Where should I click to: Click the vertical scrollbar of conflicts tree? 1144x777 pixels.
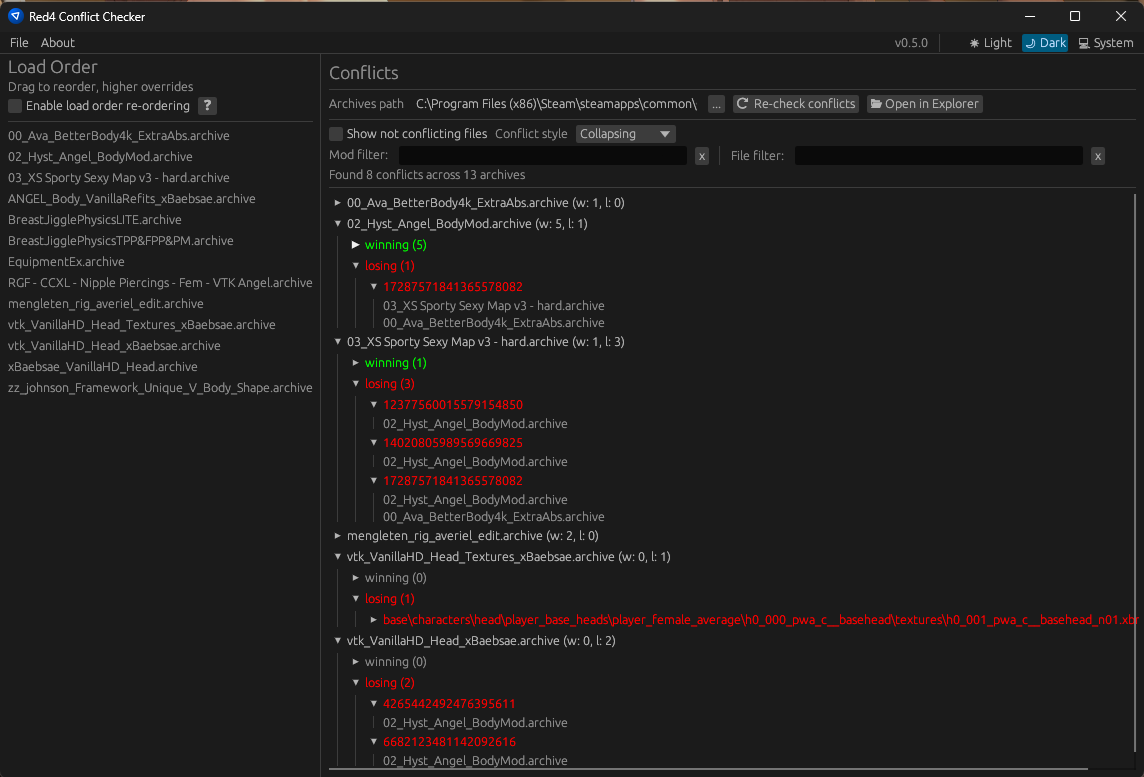click(1135, 473)
